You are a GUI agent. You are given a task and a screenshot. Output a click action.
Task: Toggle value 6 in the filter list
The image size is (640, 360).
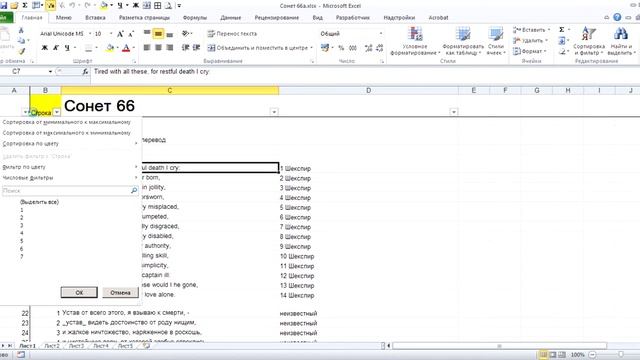coord(22,249)
